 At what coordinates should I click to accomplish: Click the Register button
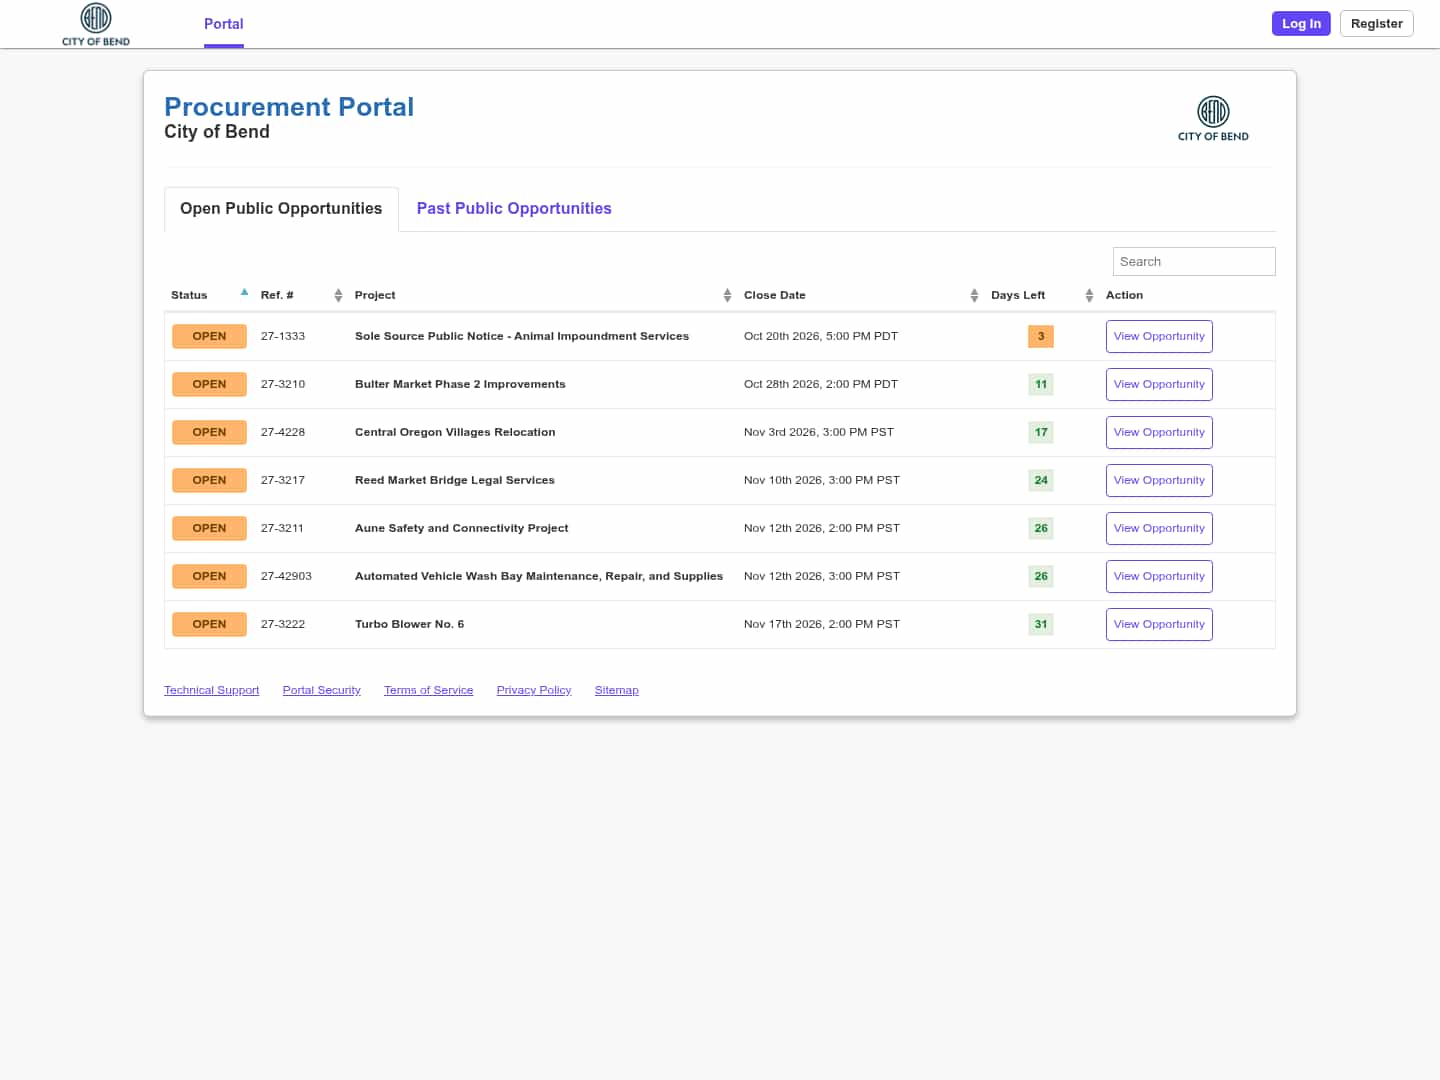1376,23
